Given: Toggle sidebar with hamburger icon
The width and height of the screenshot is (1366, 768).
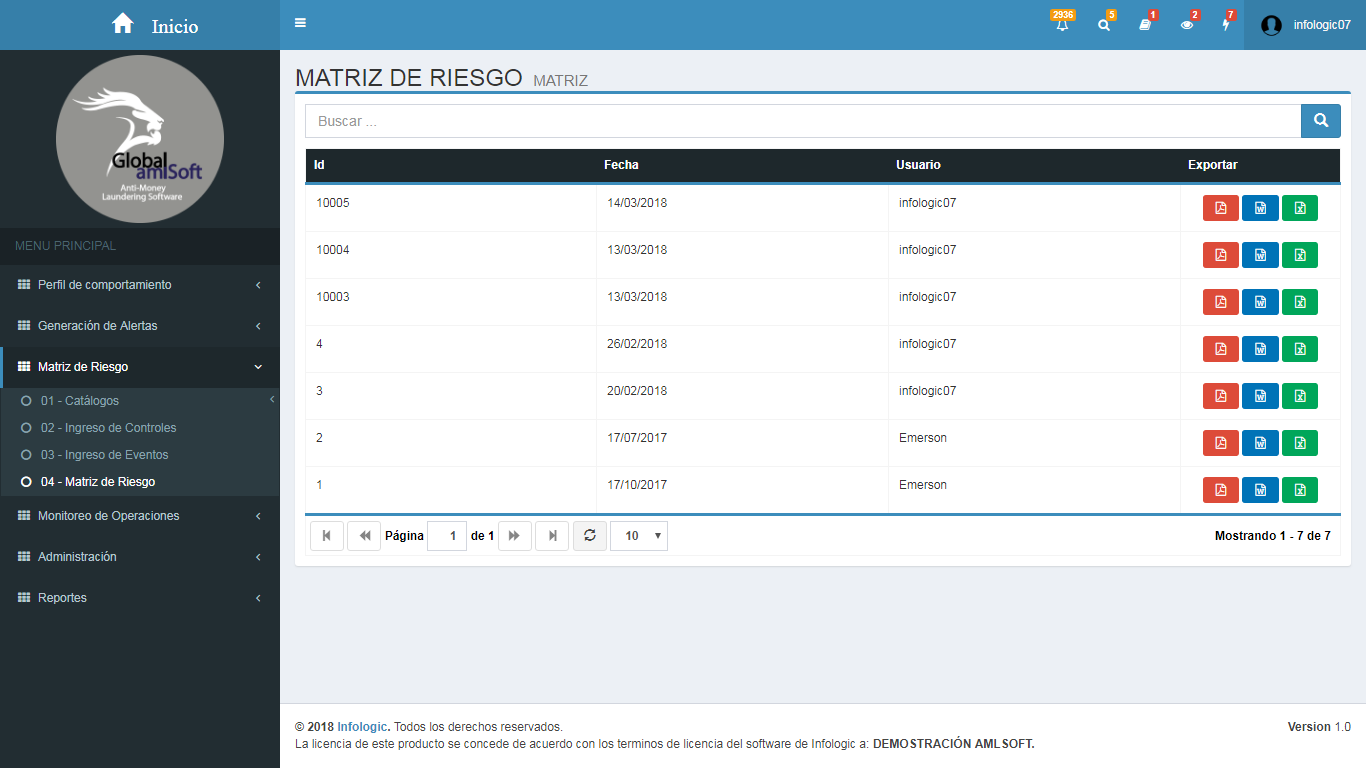Looking at the screenshot, I should 301,24.
